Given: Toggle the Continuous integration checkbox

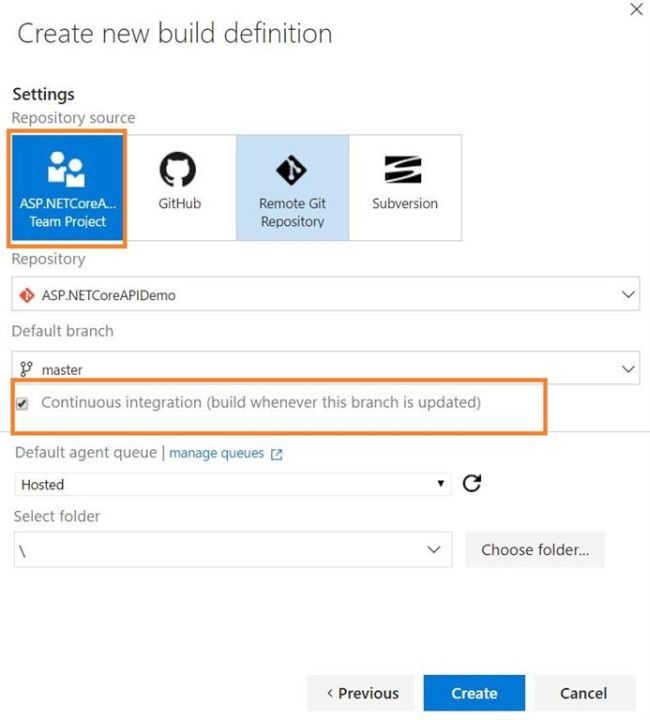Looking at the screenshot, I should coord(23,403).
